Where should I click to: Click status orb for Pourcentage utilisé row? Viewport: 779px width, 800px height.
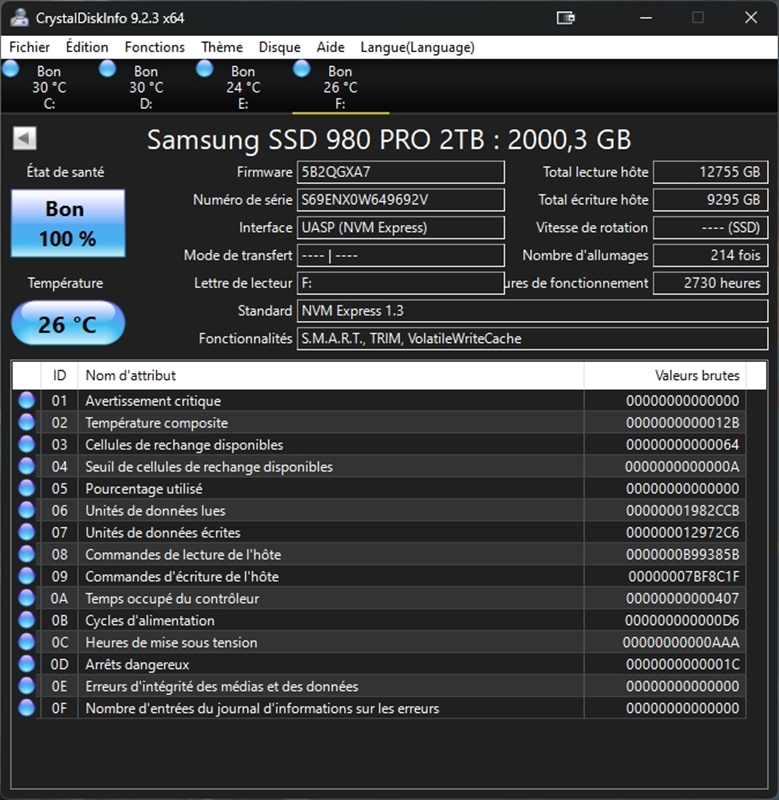[x=26, y=489]
